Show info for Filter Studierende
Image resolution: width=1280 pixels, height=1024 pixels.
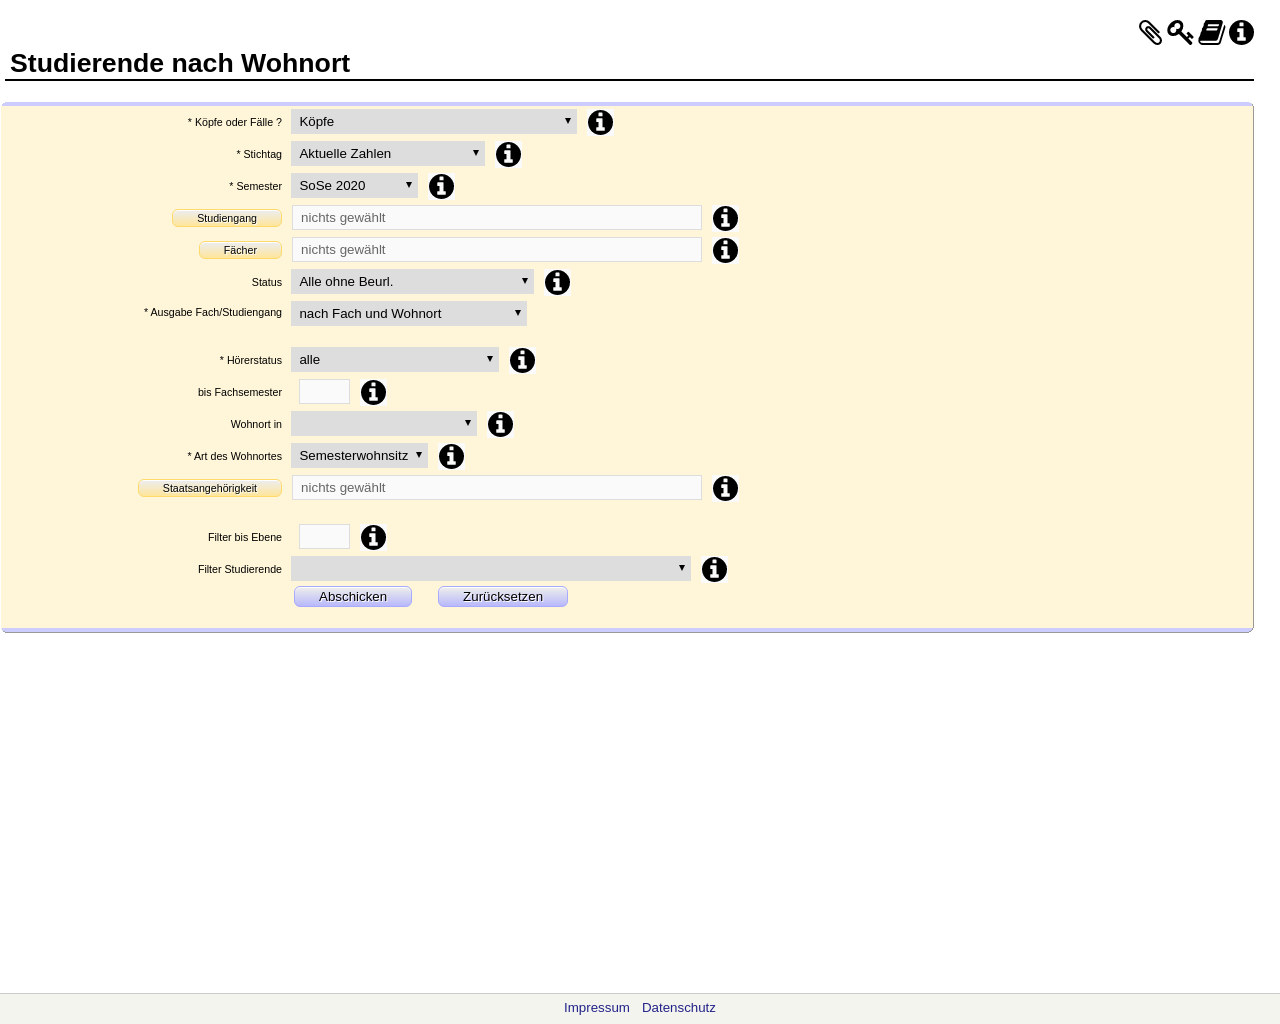(x=714, y=569)
